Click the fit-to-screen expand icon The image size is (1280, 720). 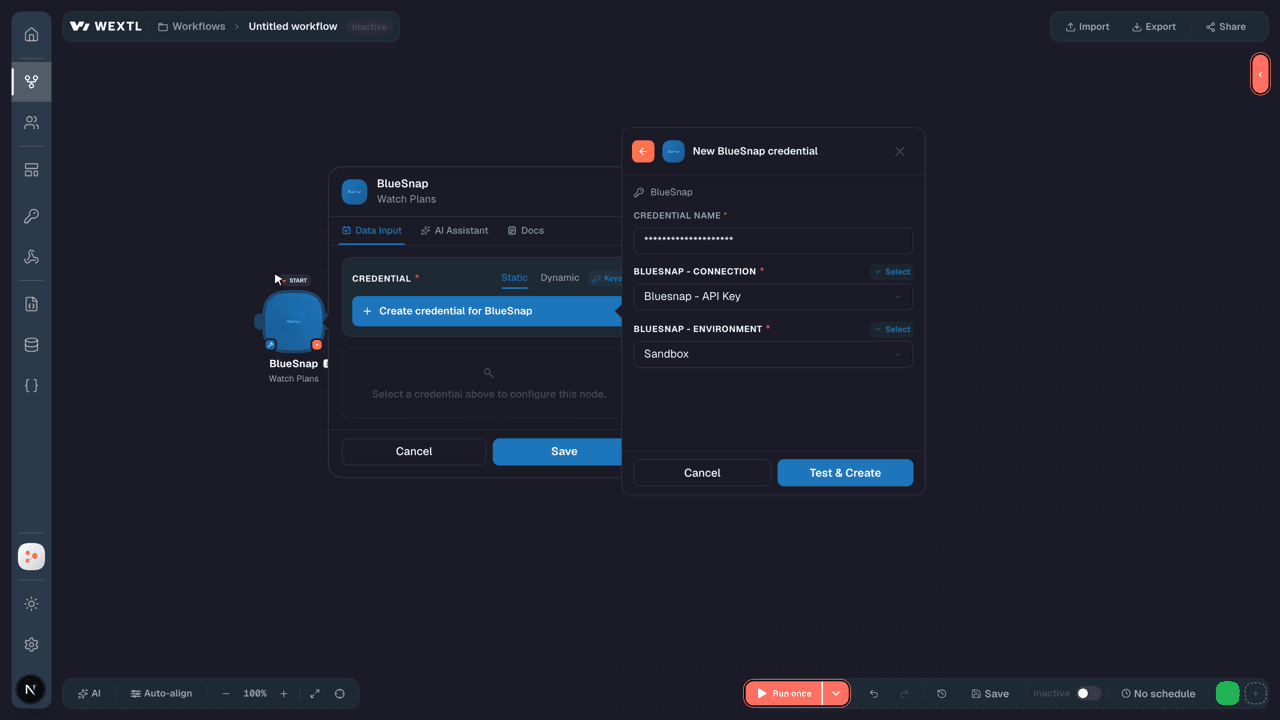315,694
